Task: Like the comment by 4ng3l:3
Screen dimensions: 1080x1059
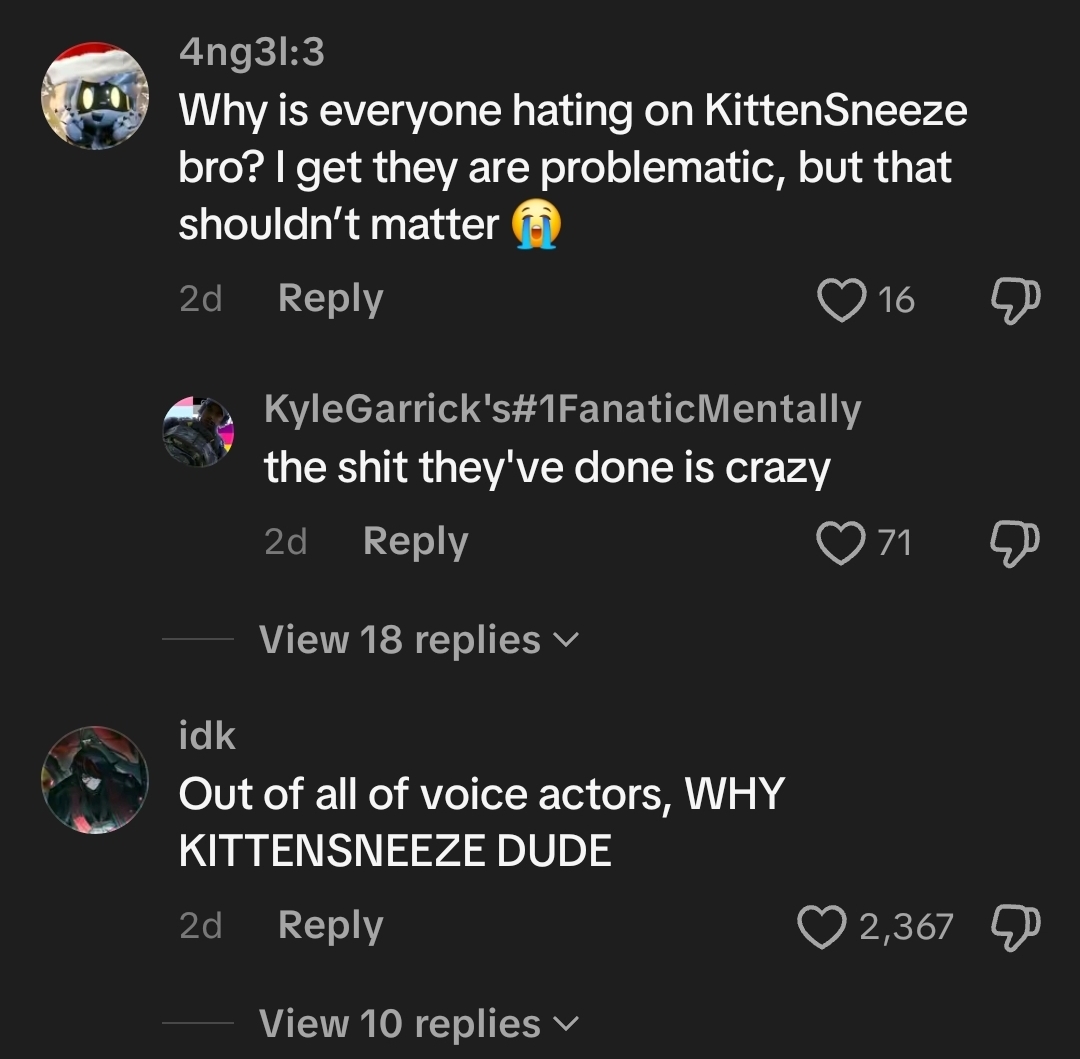Action: pyautogui.click(x=842, y=300)
